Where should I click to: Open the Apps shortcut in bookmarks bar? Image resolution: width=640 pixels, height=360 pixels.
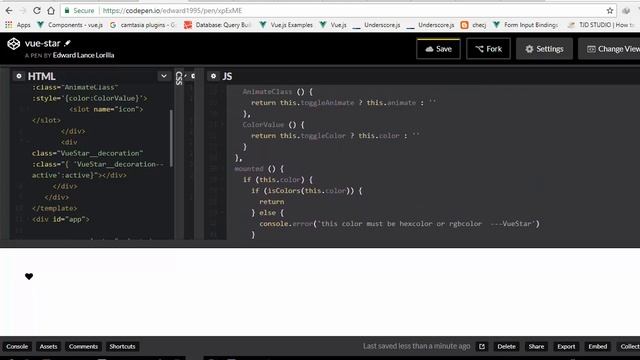[18, 25]
